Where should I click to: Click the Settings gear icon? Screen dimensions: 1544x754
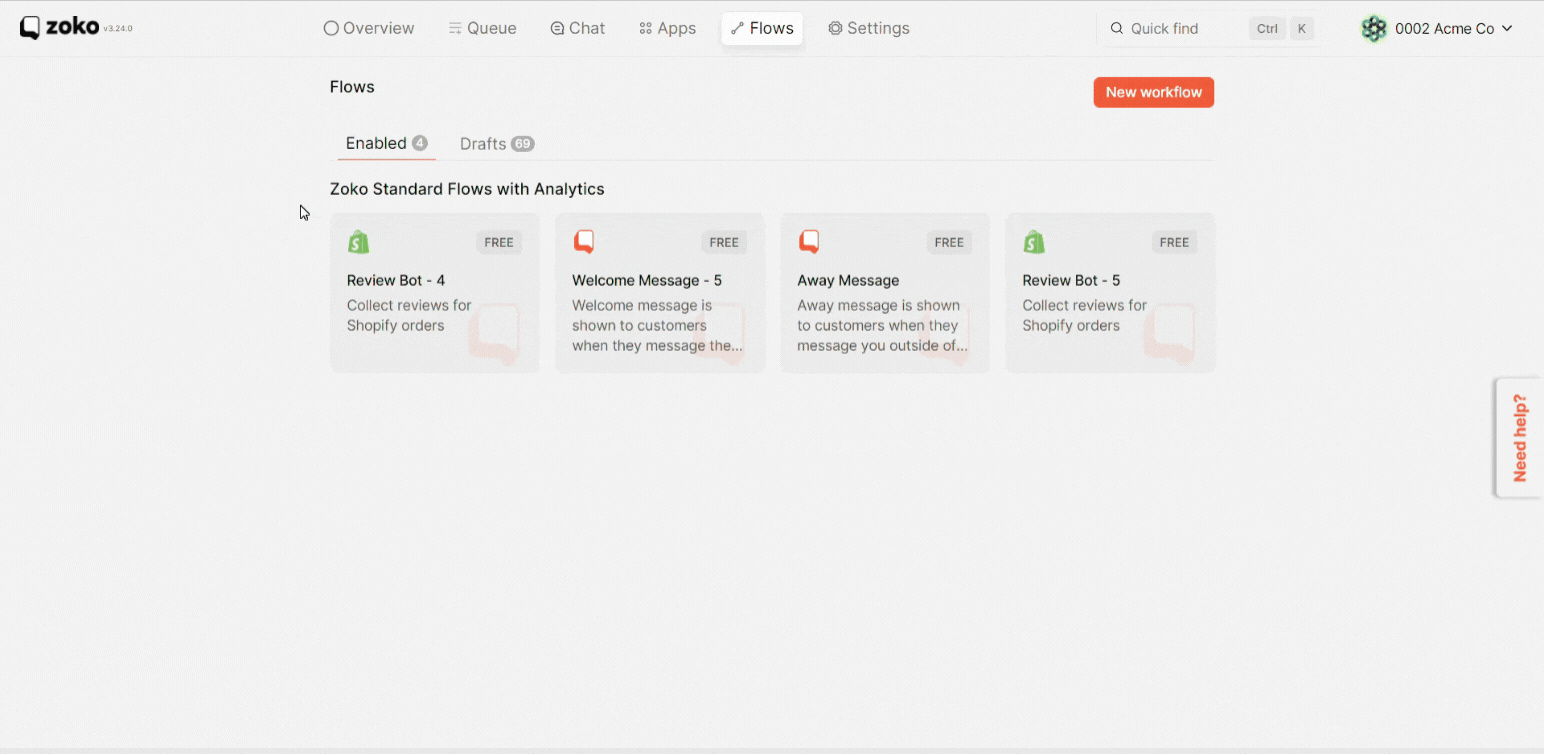pyautogui.click(x=835, y=28)
